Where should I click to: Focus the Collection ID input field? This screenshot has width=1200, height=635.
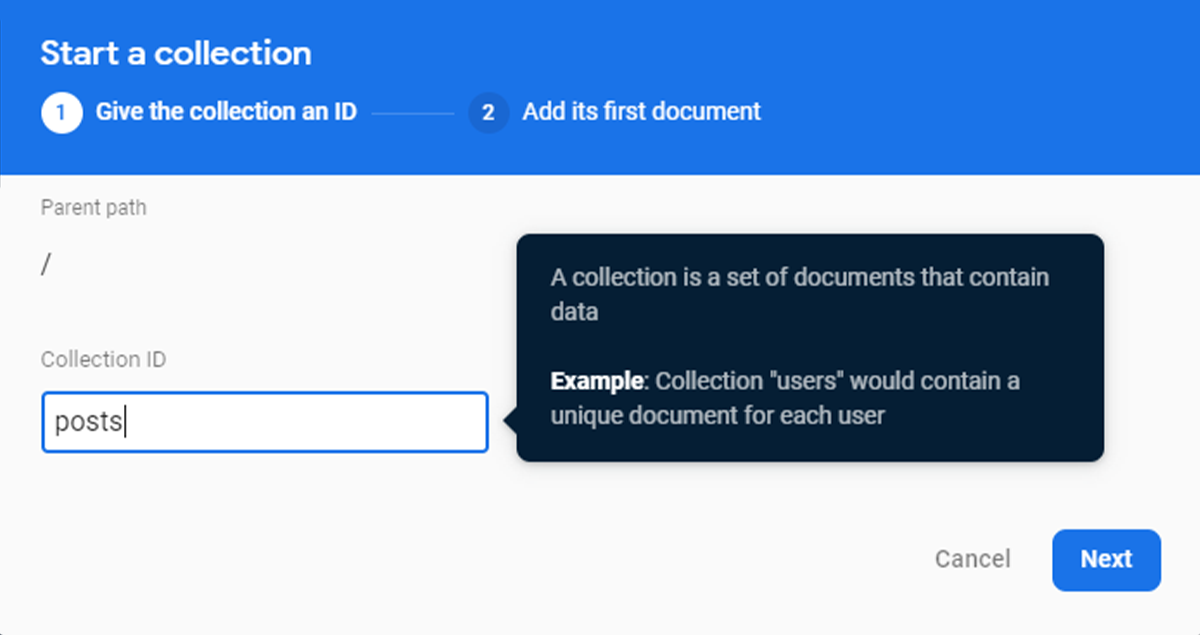tap(300, 422)
